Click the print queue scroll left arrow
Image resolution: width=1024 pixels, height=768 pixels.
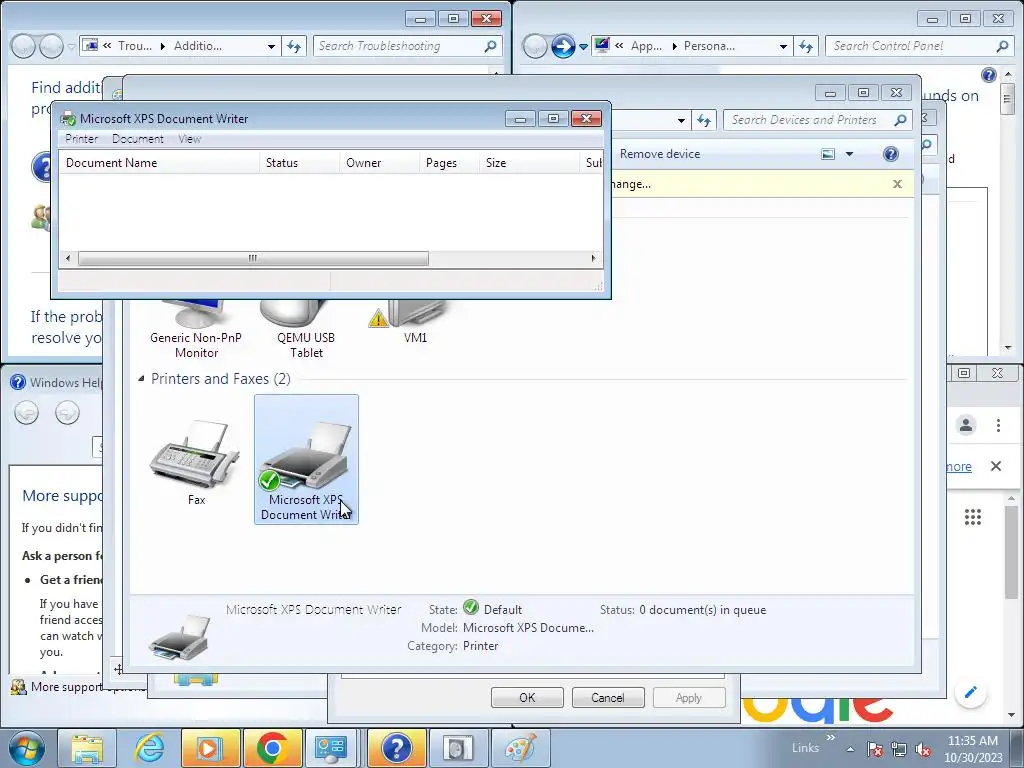(x=68, y=258)
